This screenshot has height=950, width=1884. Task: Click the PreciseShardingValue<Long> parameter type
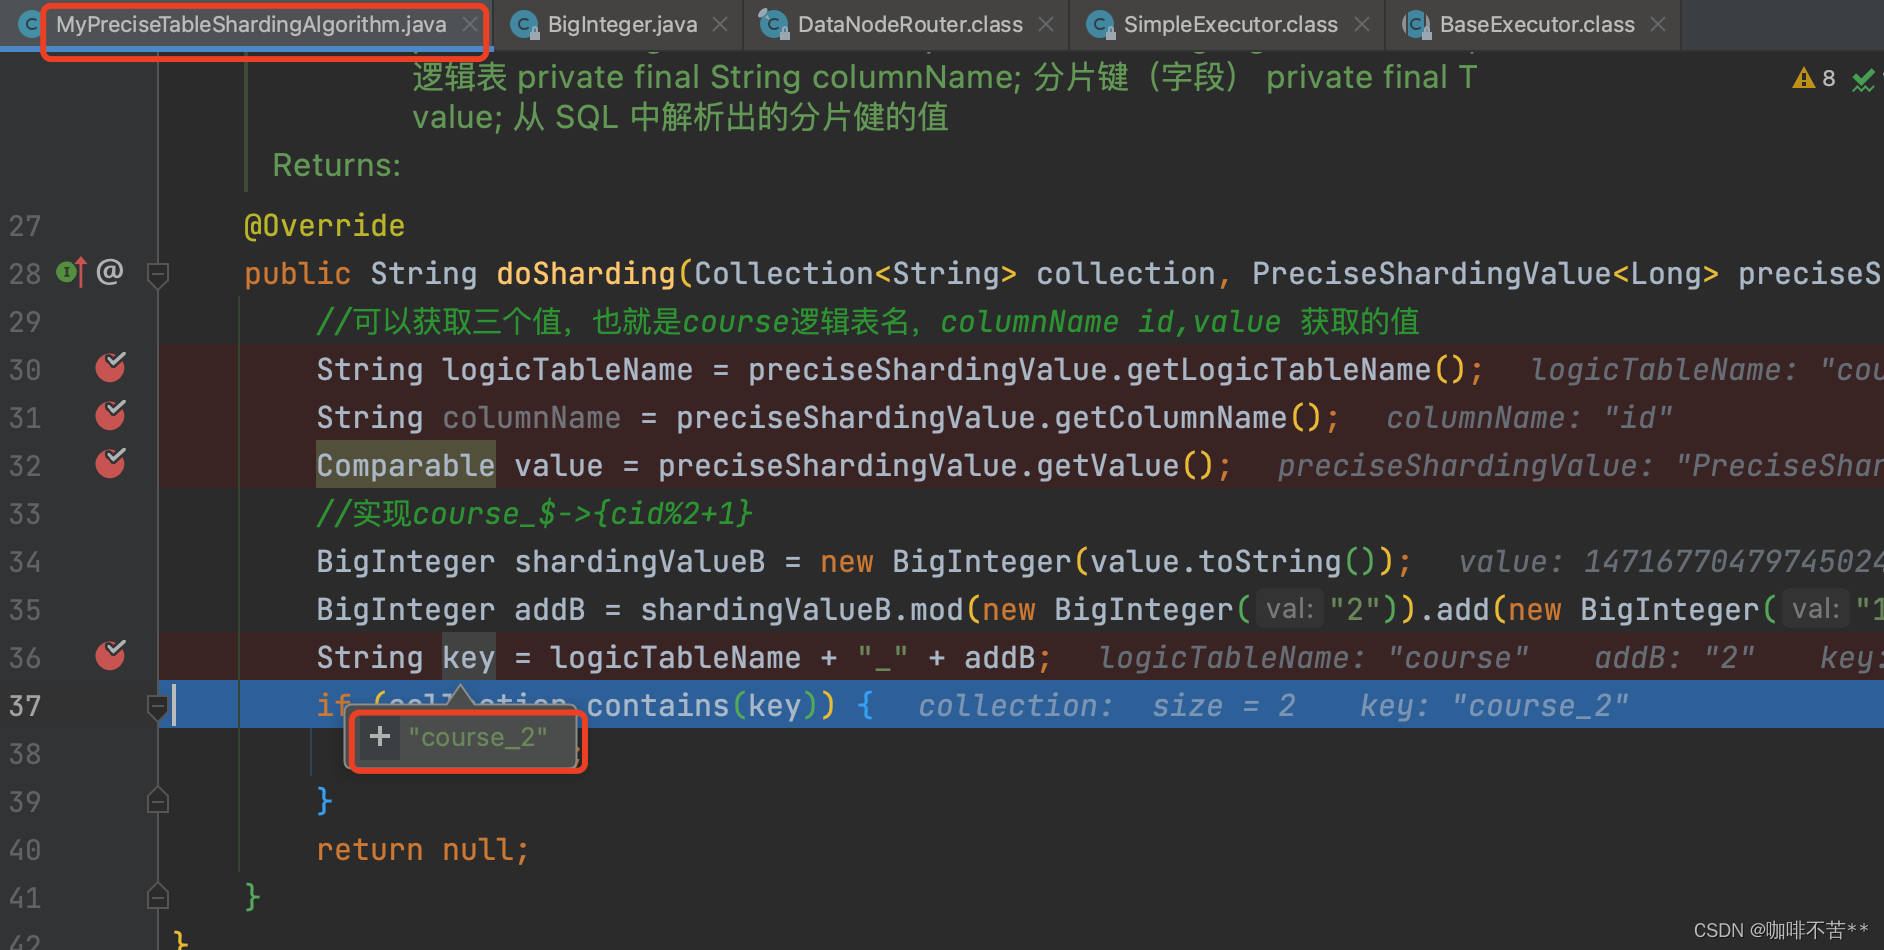(x=1485, y=274)
